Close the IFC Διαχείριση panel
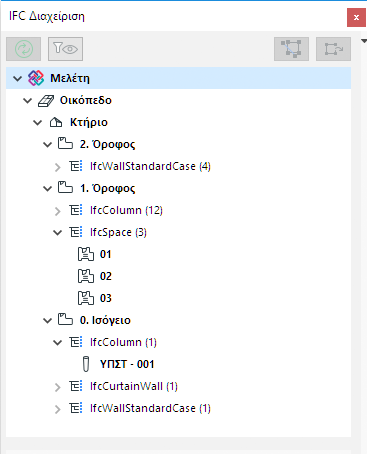 pyautogui.click(x=356, y=17)
